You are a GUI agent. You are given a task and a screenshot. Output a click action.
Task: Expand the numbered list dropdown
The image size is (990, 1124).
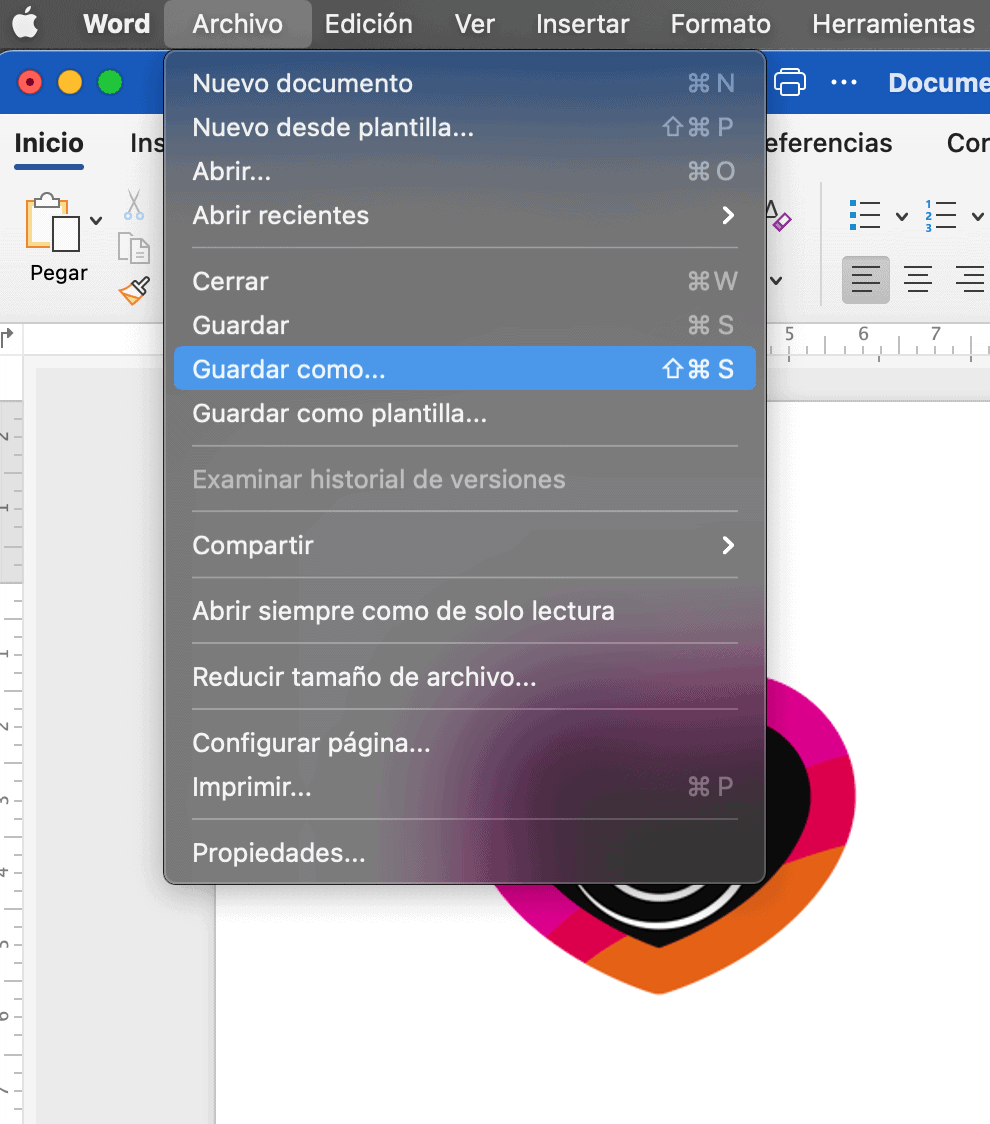pyautogui.click(x=978, y=216)
